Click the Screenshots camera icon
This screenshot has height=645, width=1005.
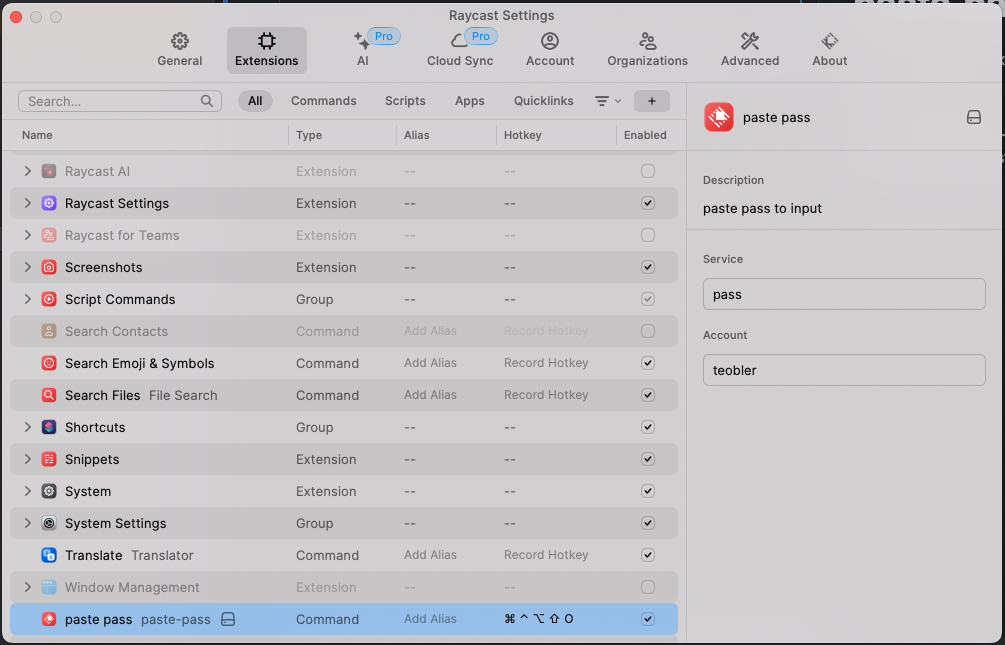pyautogui.click(x=49, y=267)
